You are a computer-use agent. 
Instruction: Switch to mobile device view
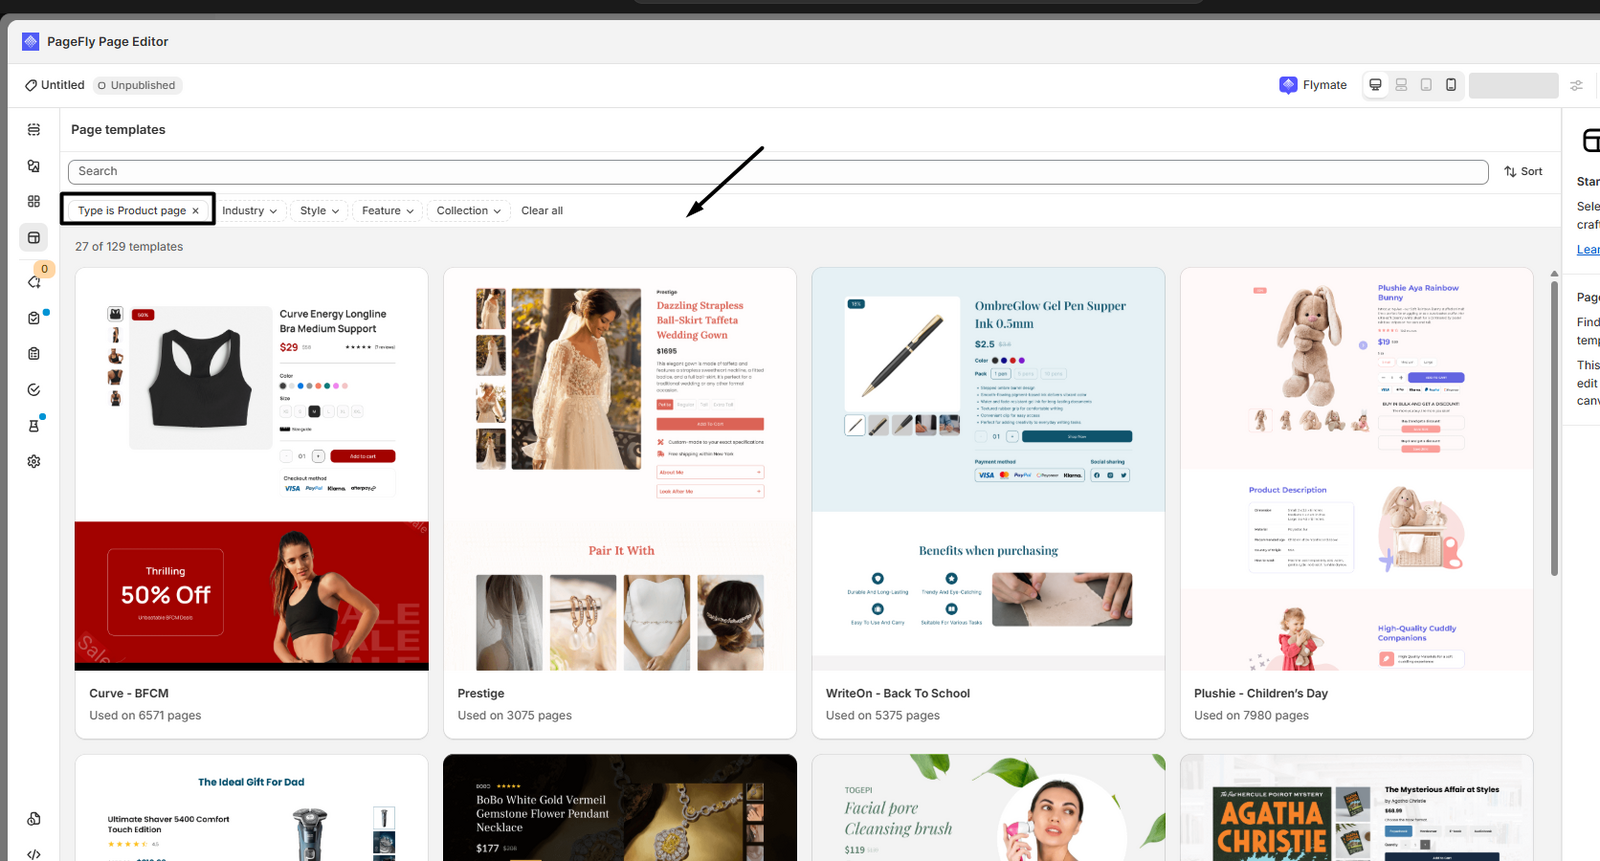[1451, 85]
